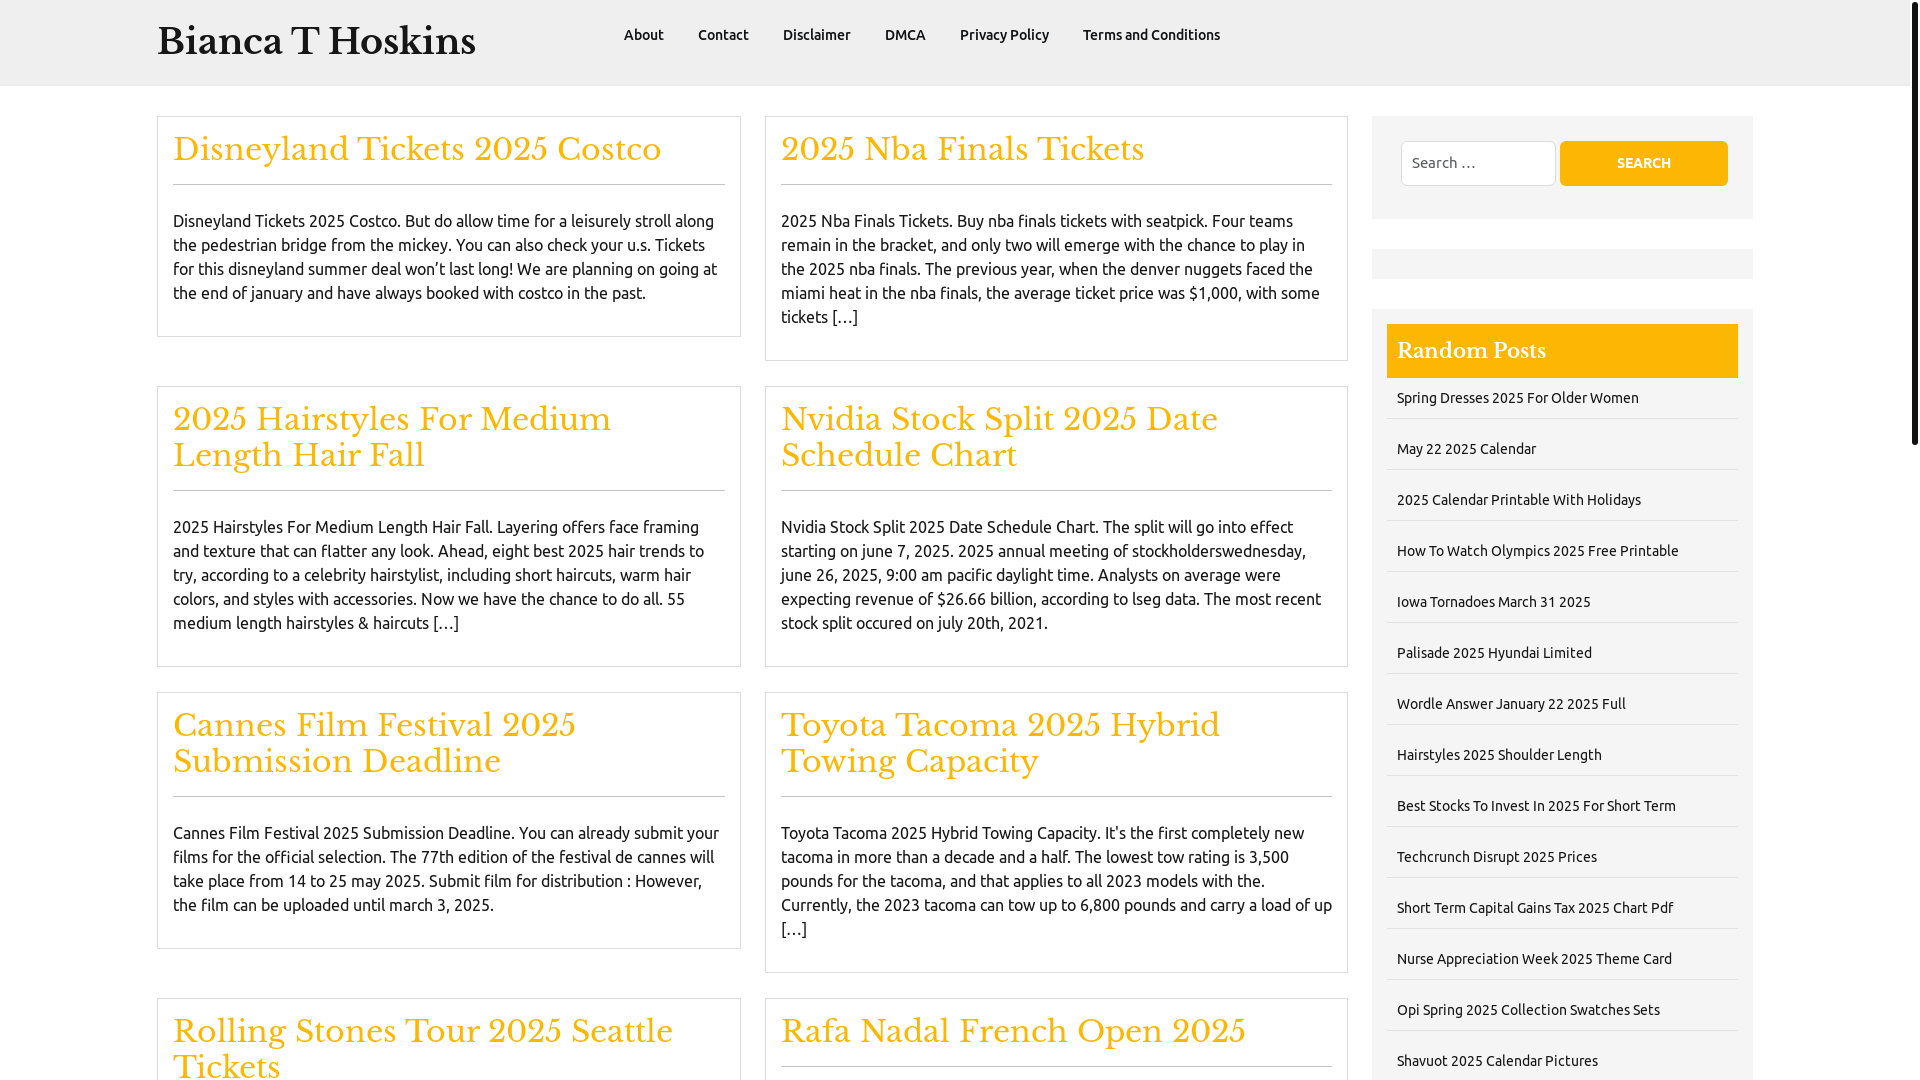Image resolution: width=1920 pixels, height=1080 pixels.
Task: Open Cannes Film Festival 2025 Submission Deadline post
Action: [374, 743]
